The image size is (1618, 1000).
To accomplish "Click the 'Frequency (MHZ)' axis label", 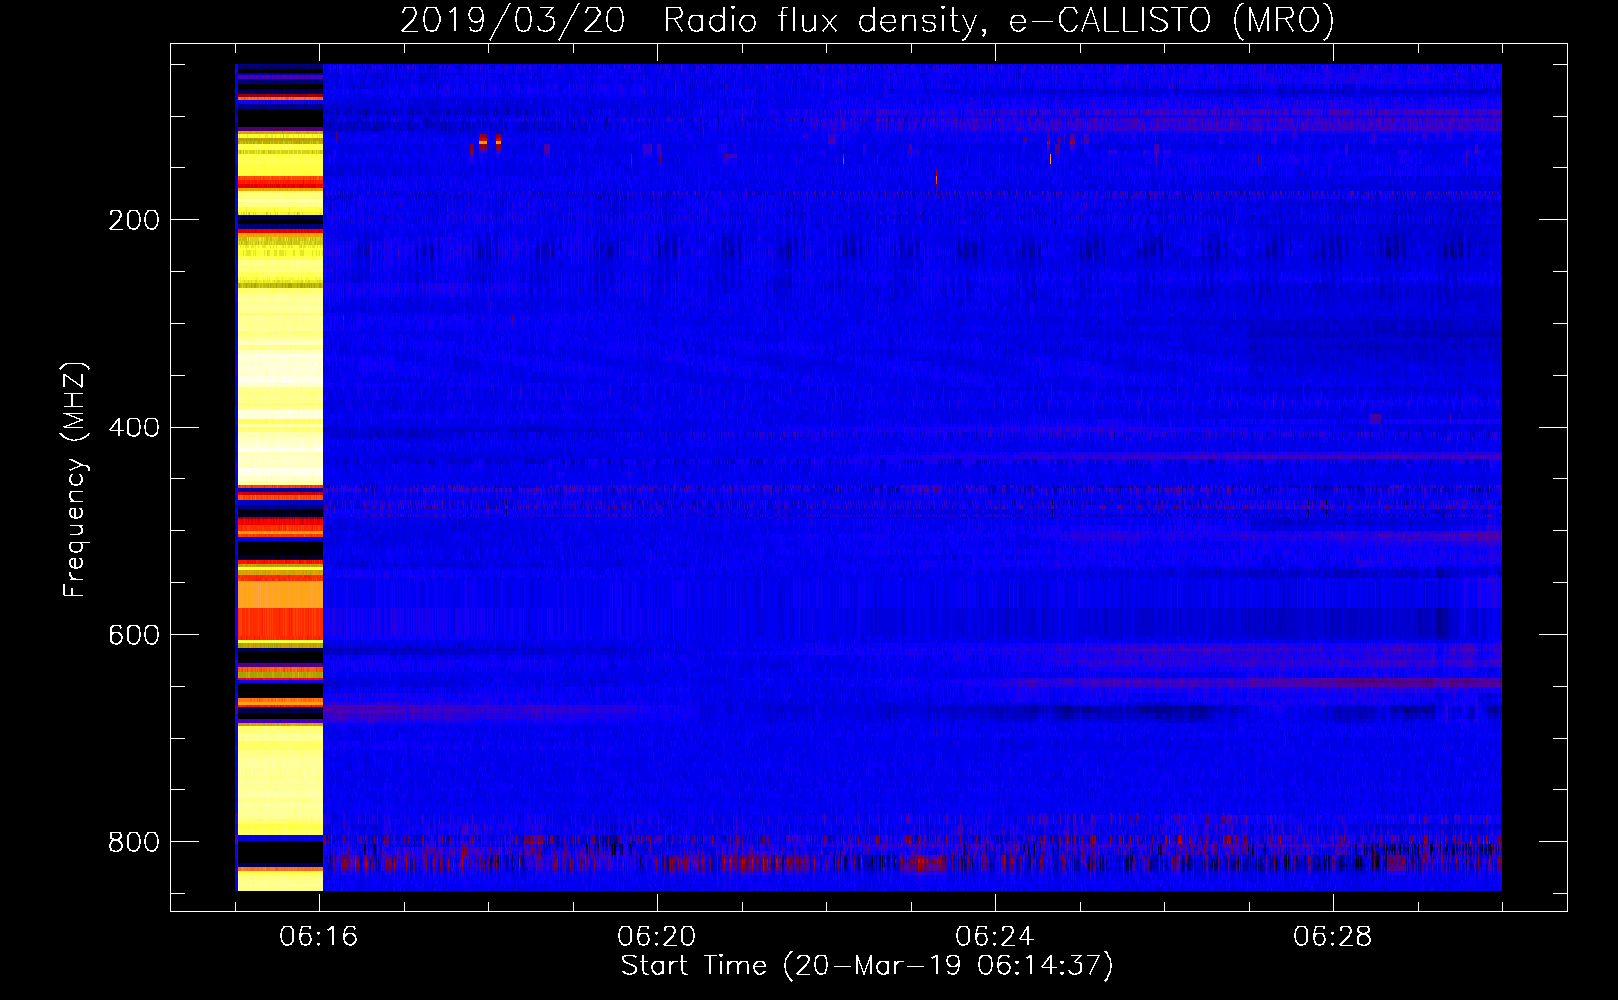I will (75, 480).
